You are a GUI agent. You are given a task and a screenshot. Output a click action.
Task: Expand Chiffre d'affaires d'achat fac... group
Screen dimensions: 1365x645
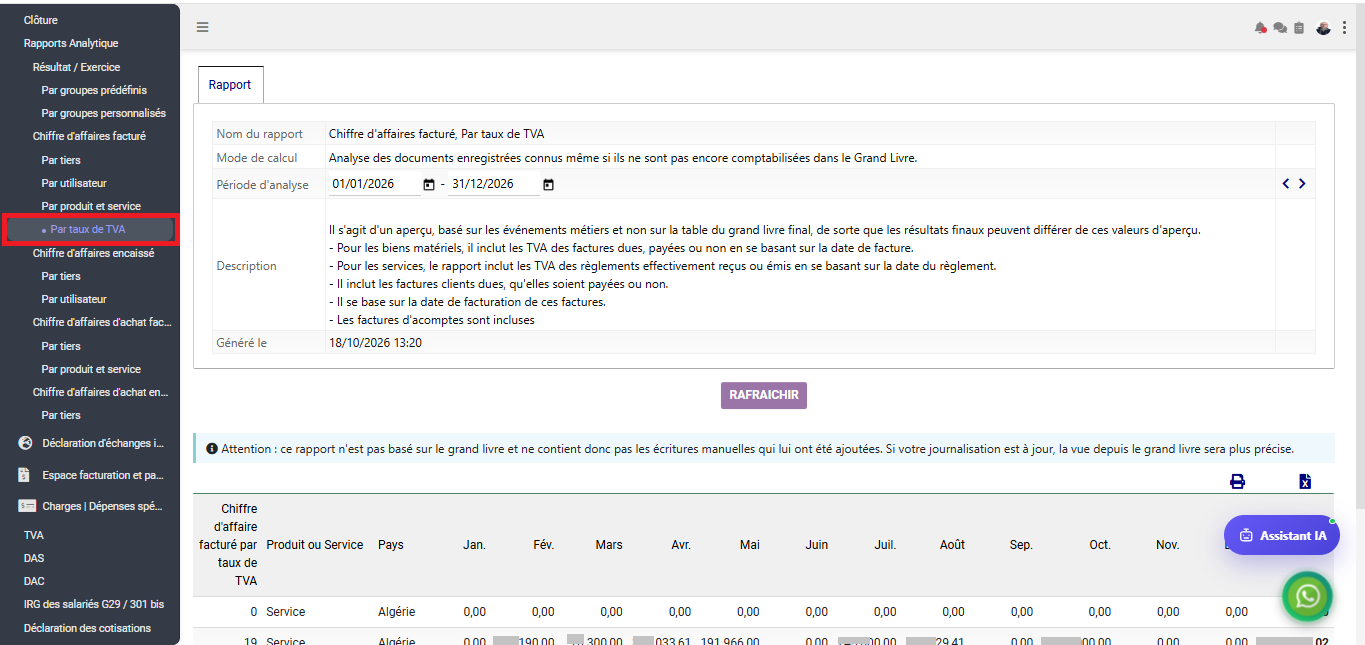click(x=102, y=322)
